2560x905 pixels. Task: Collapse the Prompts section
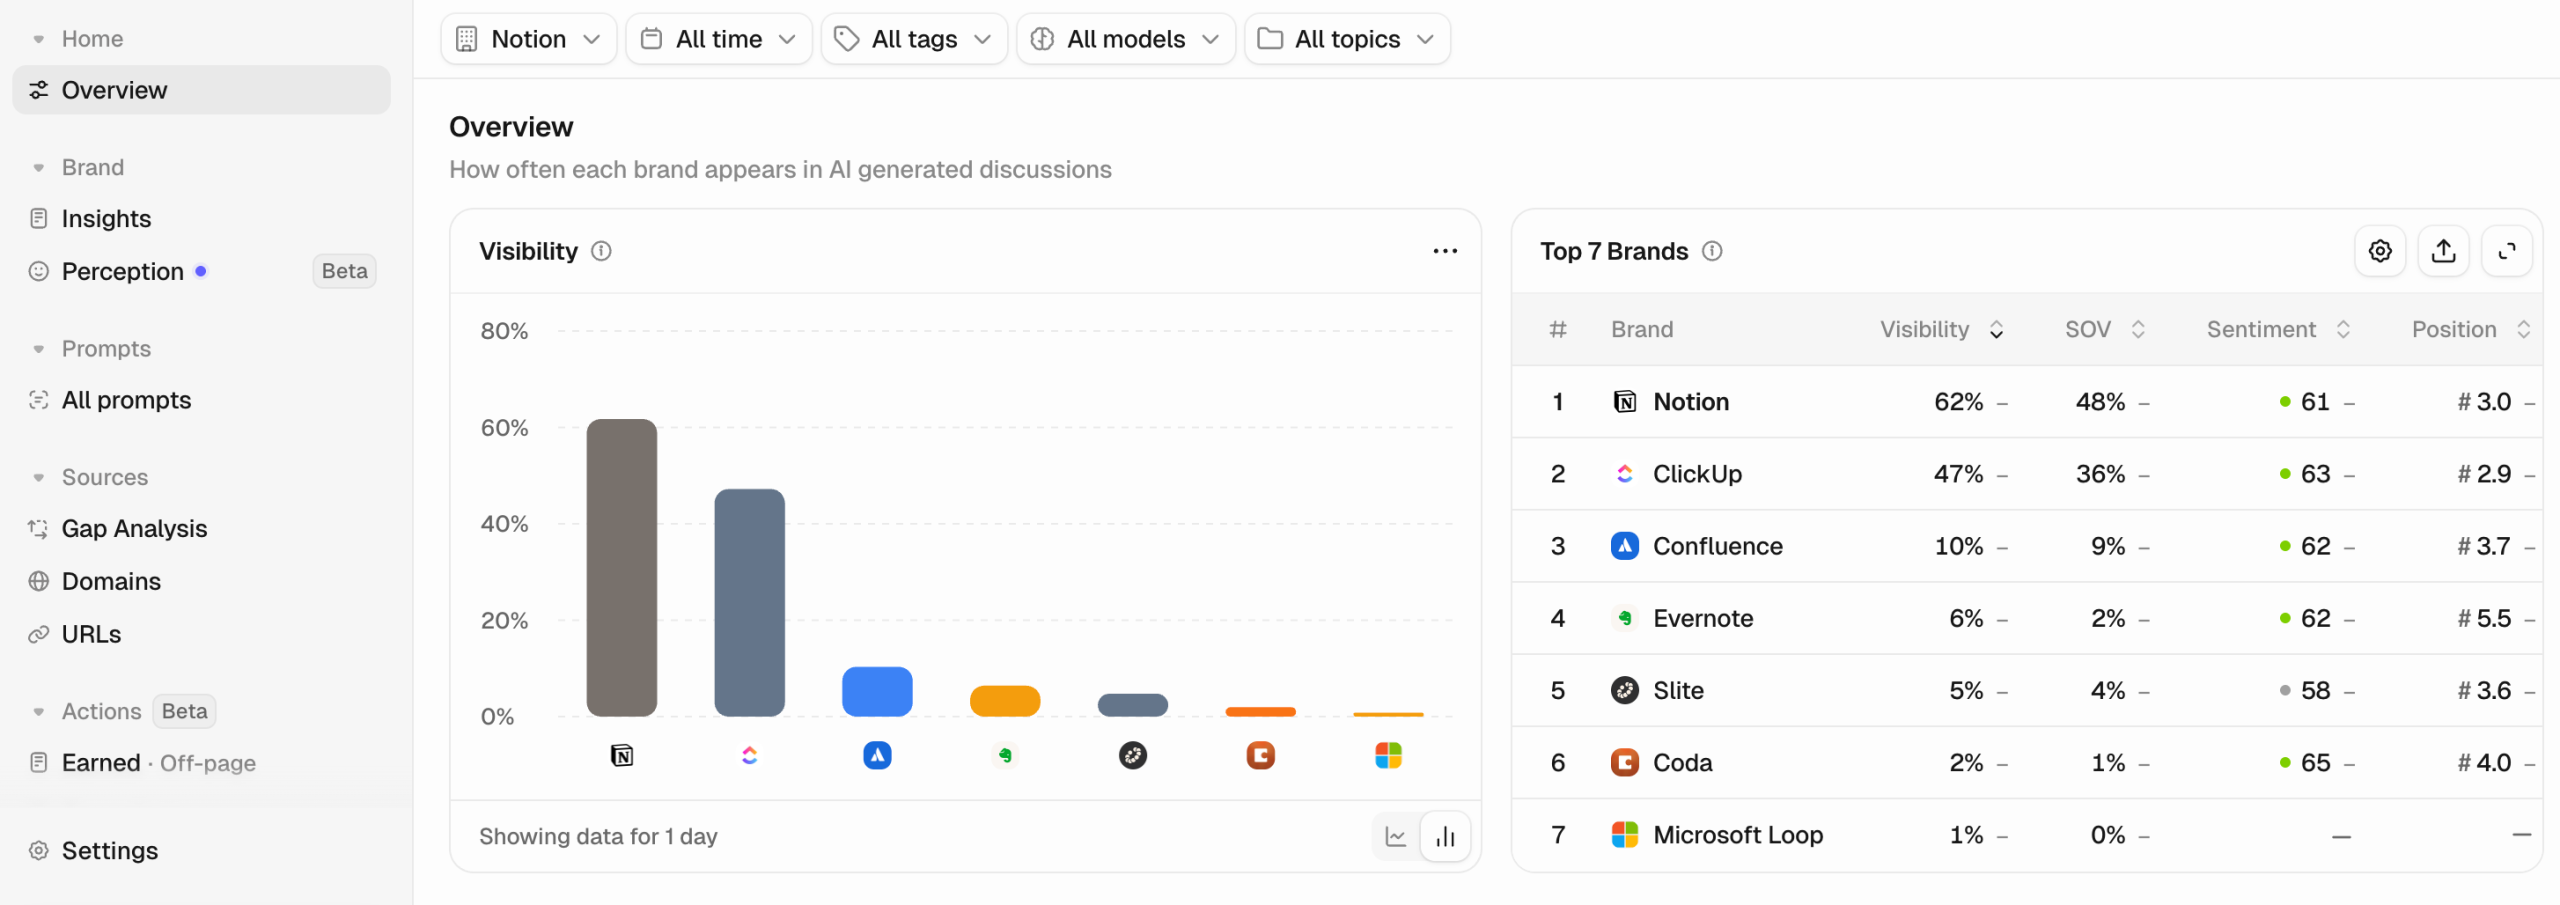(39, 349)
